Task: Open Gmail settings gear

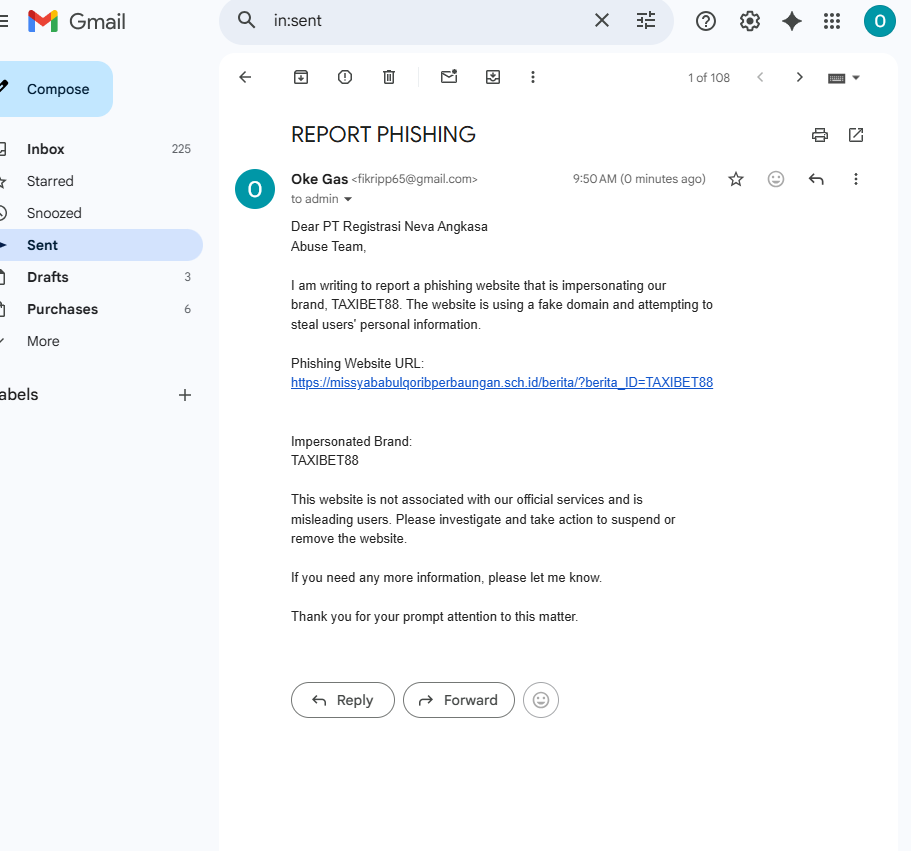Action: [x=749, y=21]
